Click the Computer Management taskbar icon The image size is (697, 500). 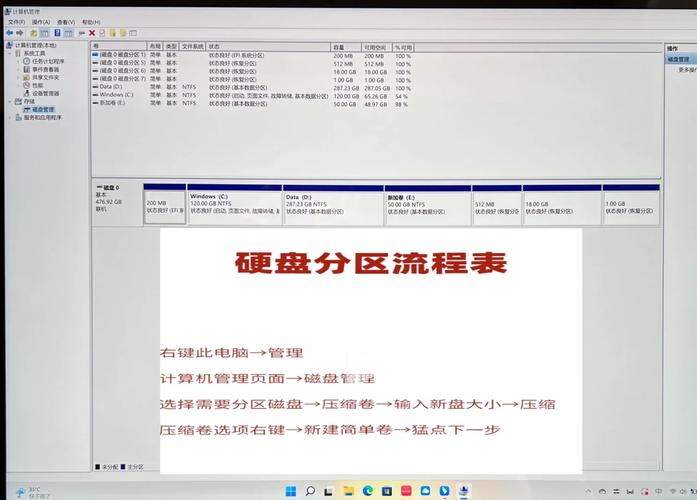click(464, 491)
